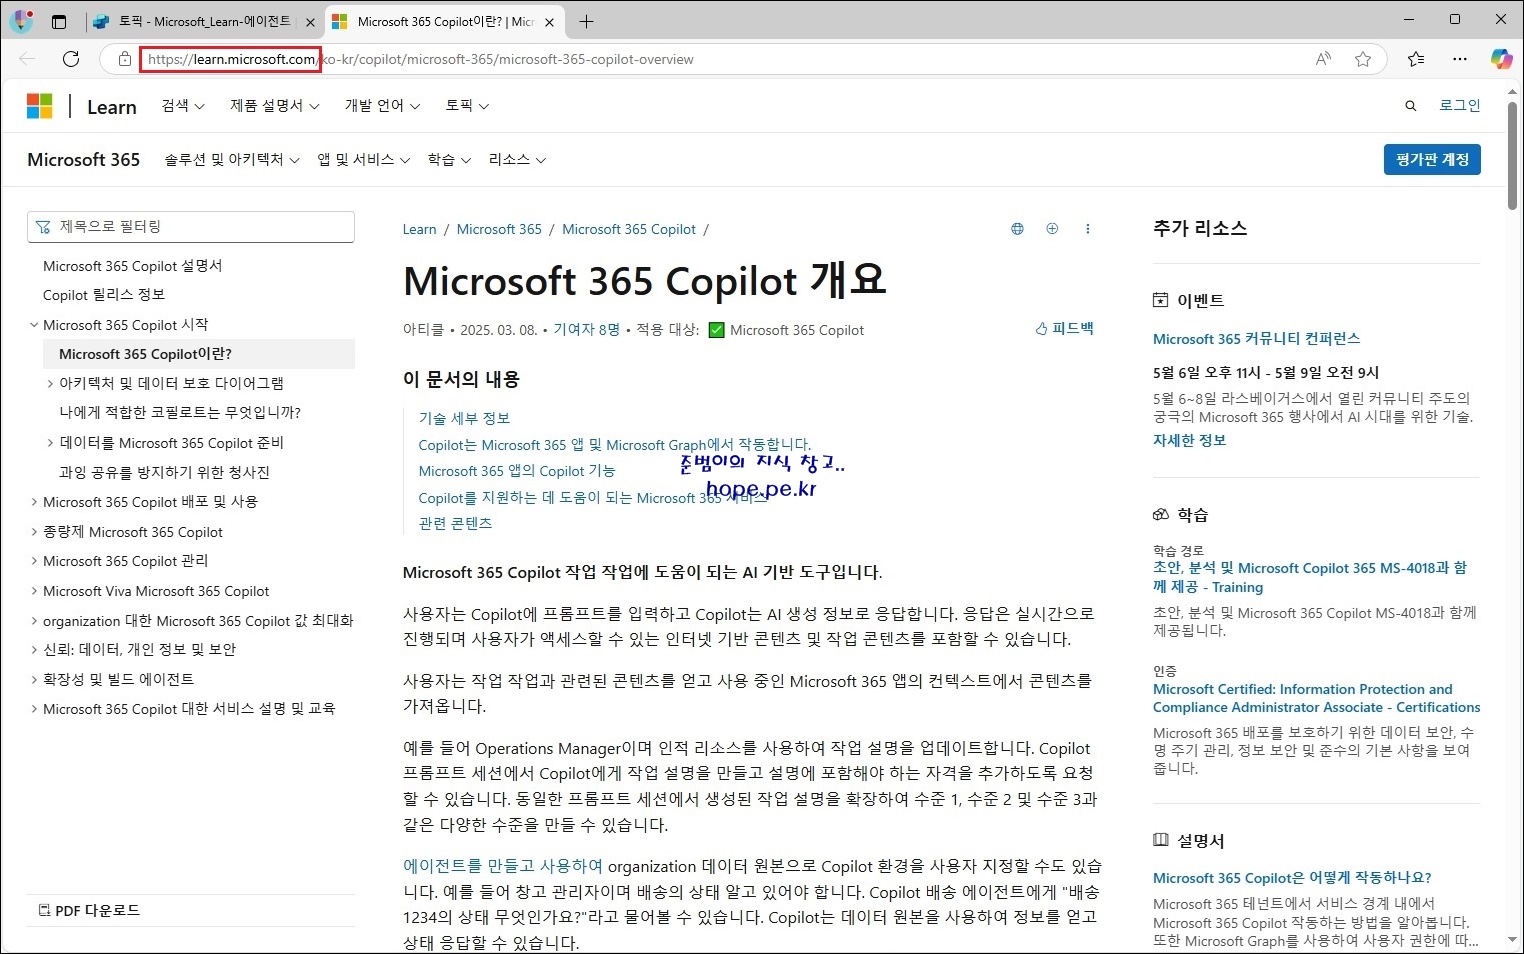Open the 제품 설명서 dropdown
Viewport: 1524px width, 954px height.
275,105
